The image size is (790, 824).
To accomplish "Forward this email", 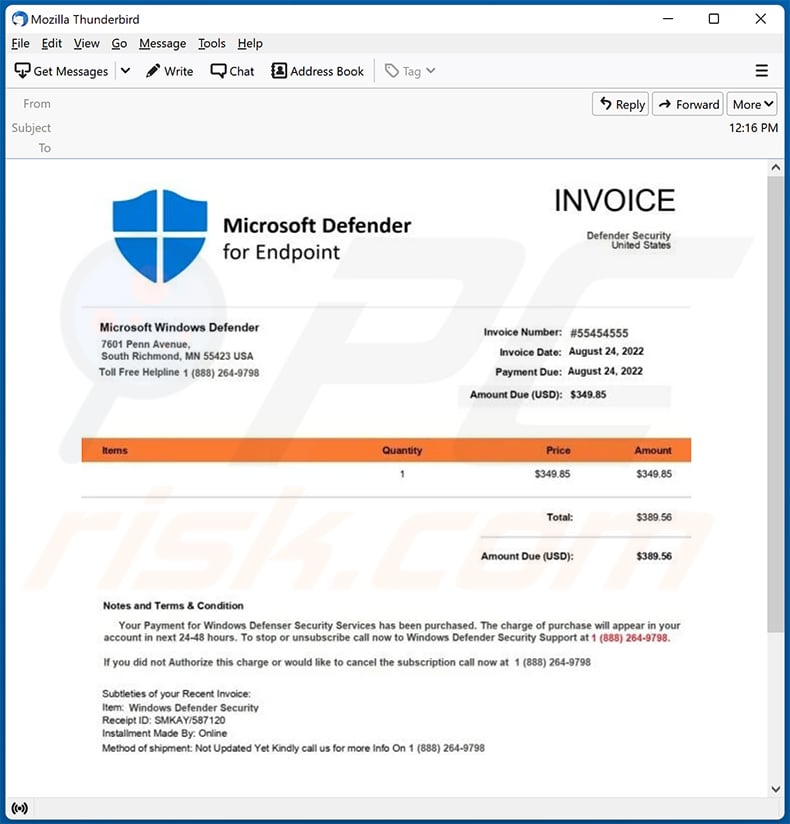I will click(688, 104).
